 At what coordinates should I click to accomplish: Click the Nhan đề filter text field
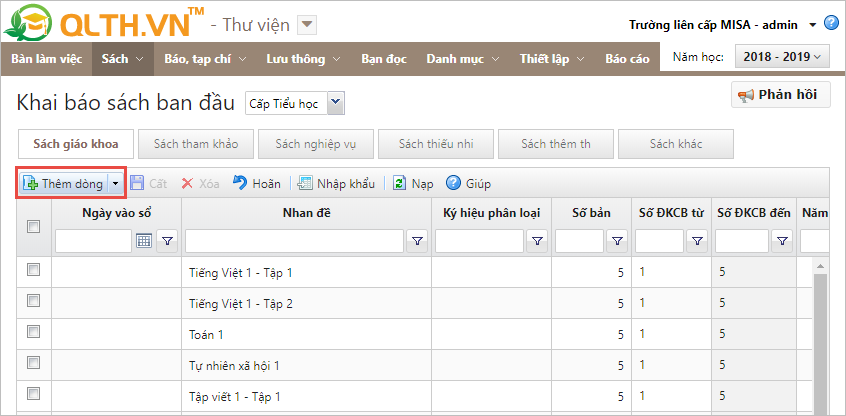pyautogui.click(x=294, y=240)
